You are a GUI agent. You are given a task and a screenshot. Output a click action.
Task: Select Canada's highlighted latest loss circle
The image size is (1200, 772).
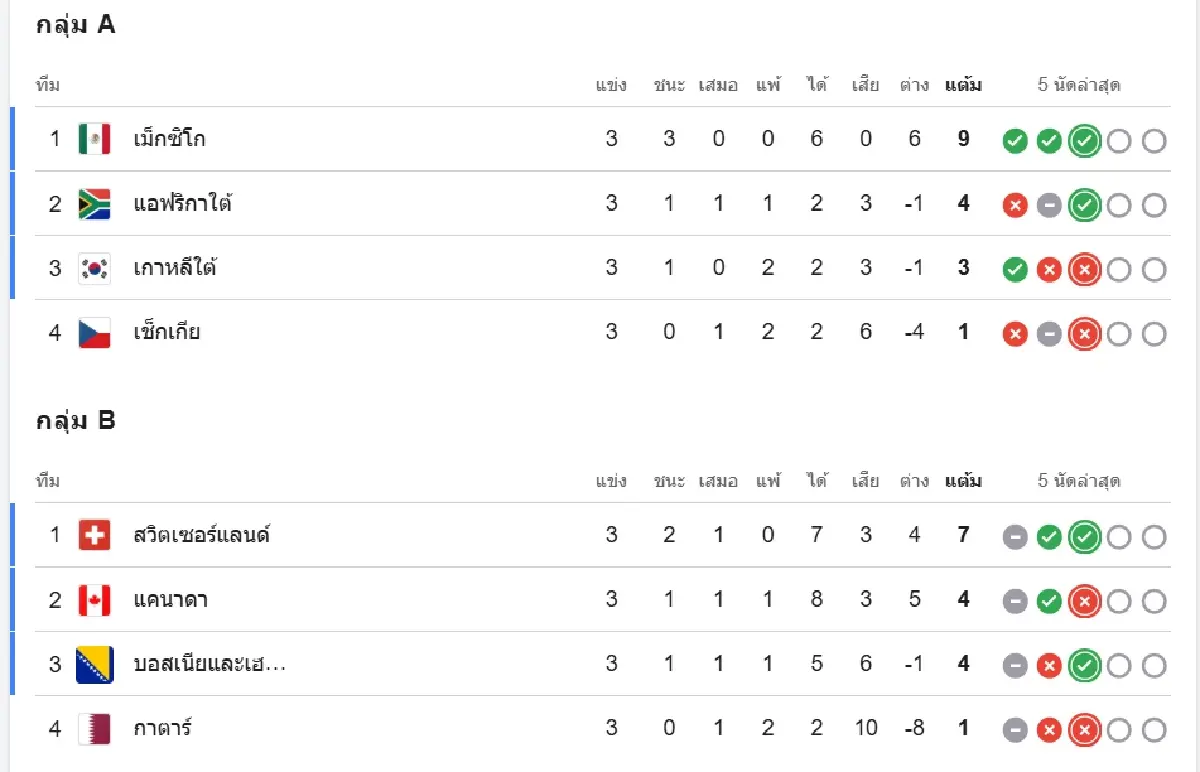point(1084,601)
